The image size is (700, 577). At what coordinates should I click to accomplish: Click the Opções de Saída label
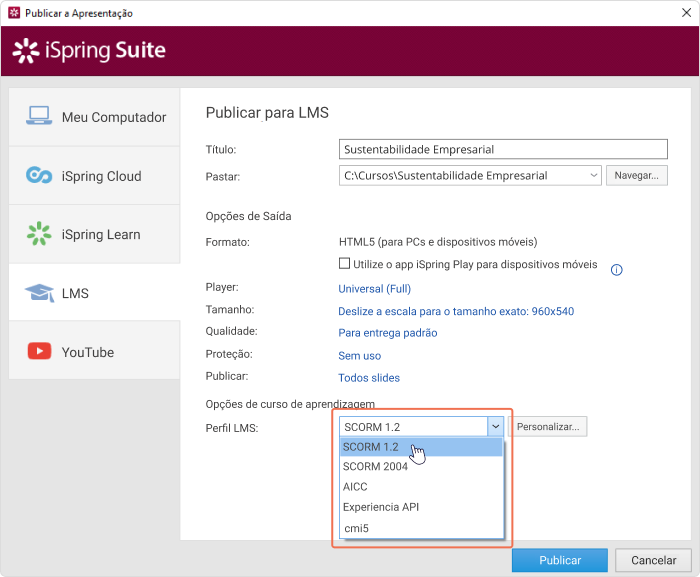(x=248, y=216)
